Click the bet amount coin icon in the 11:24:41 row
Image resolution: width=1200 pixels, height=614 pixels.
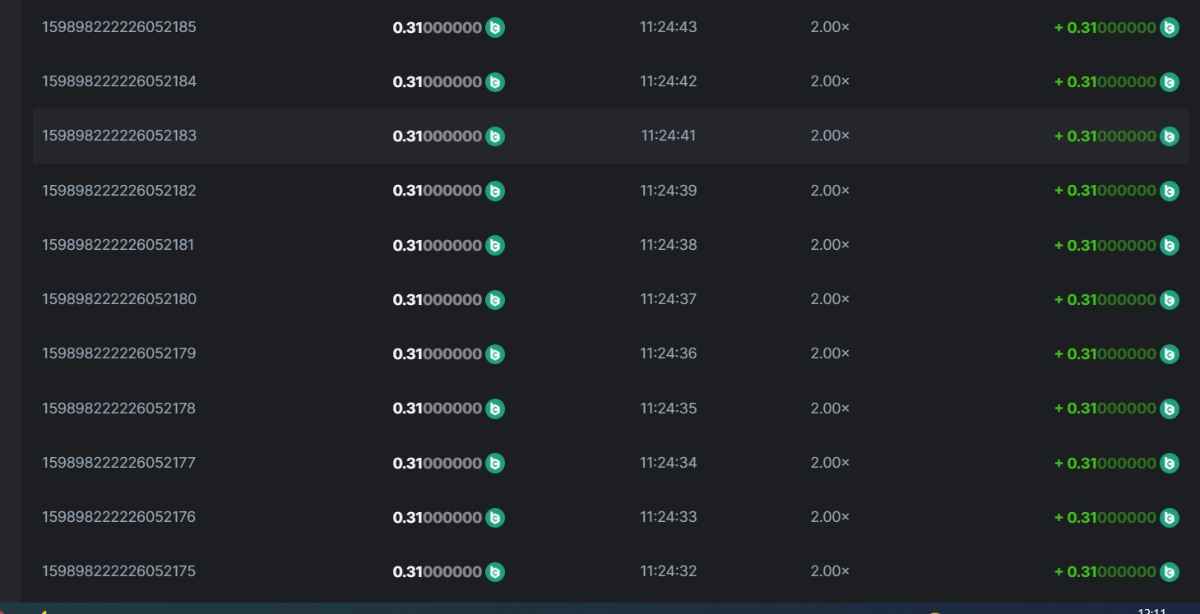tap(495, 136)
